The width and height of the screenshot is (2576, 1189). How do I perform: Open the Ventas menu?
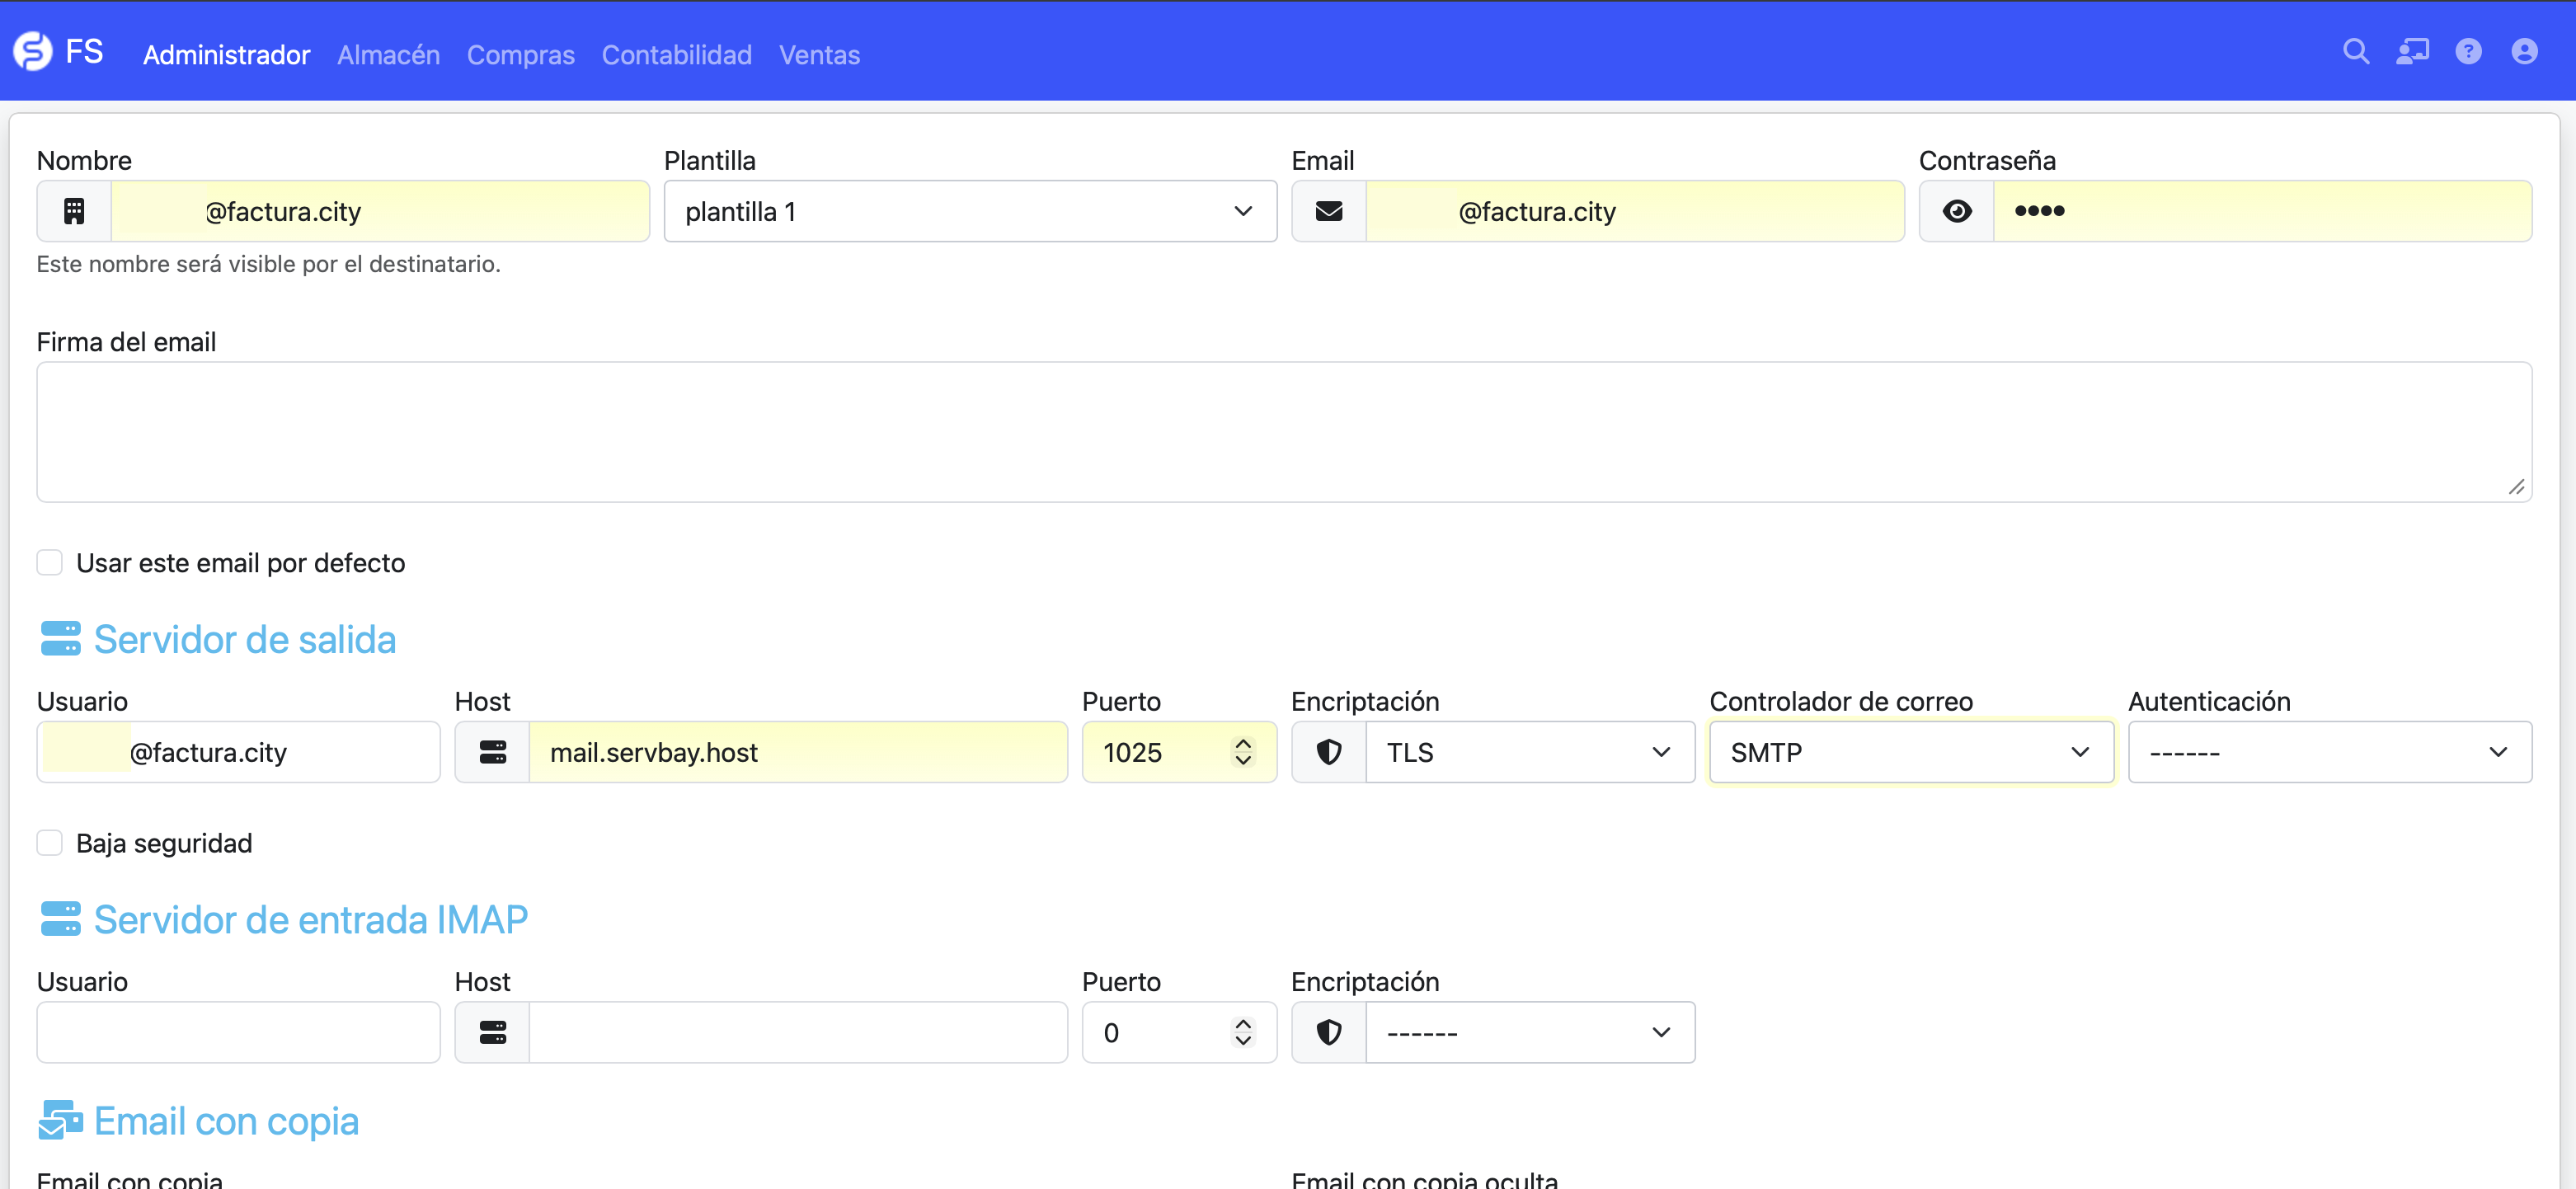click(819, 54)
